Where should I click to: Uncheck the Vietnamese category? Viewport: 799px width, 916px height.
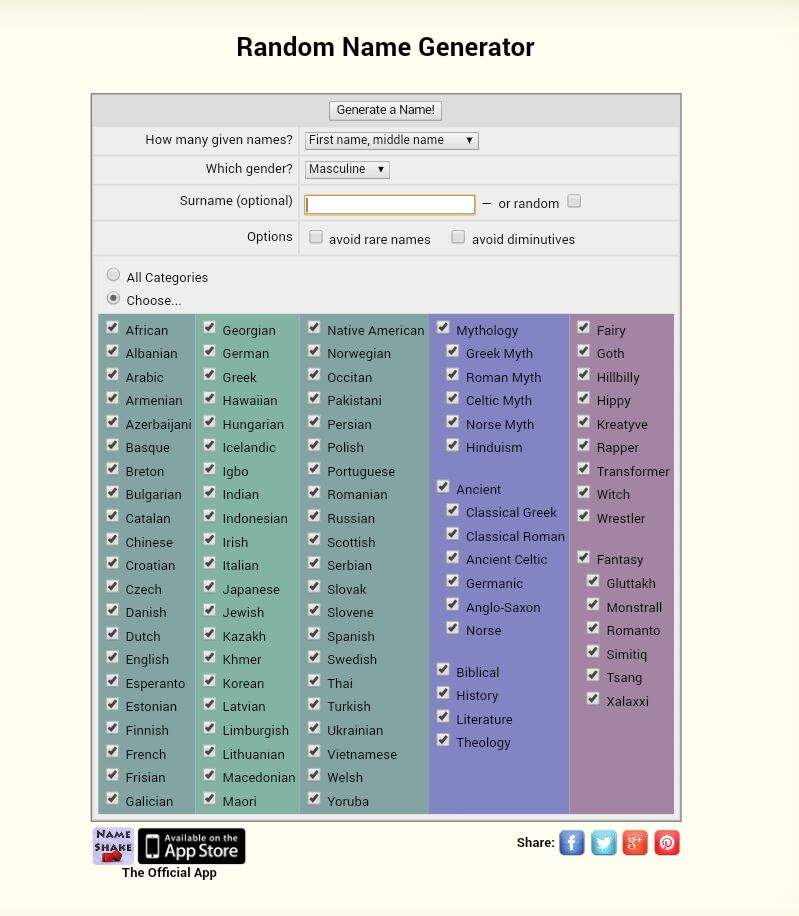[314, 751]
